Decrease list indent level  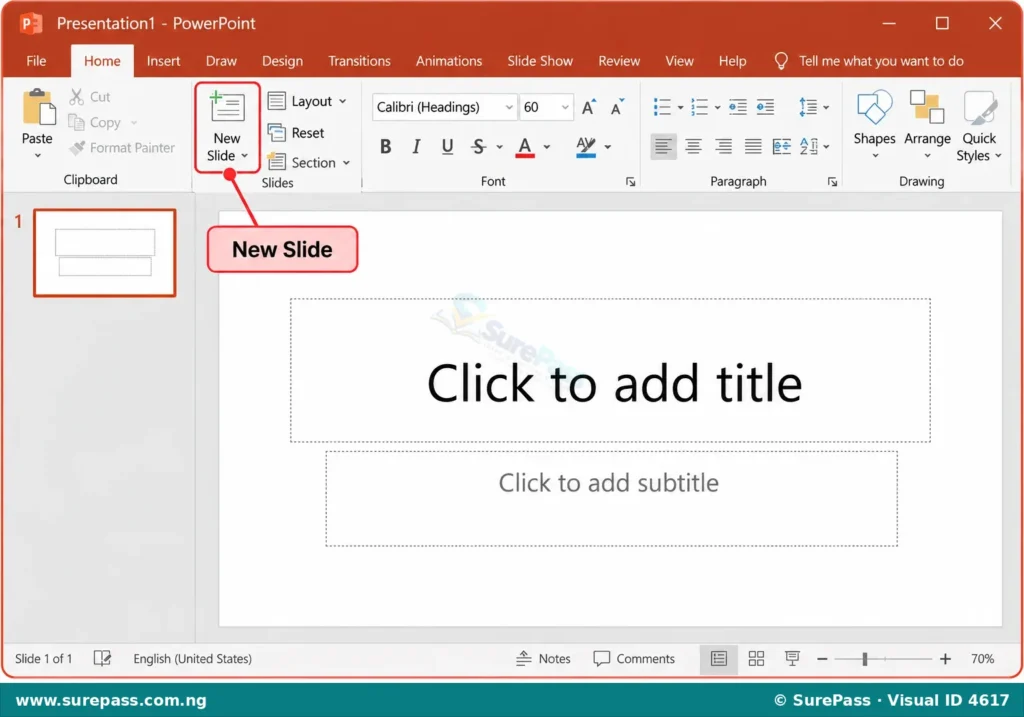[x=738, y=107]
